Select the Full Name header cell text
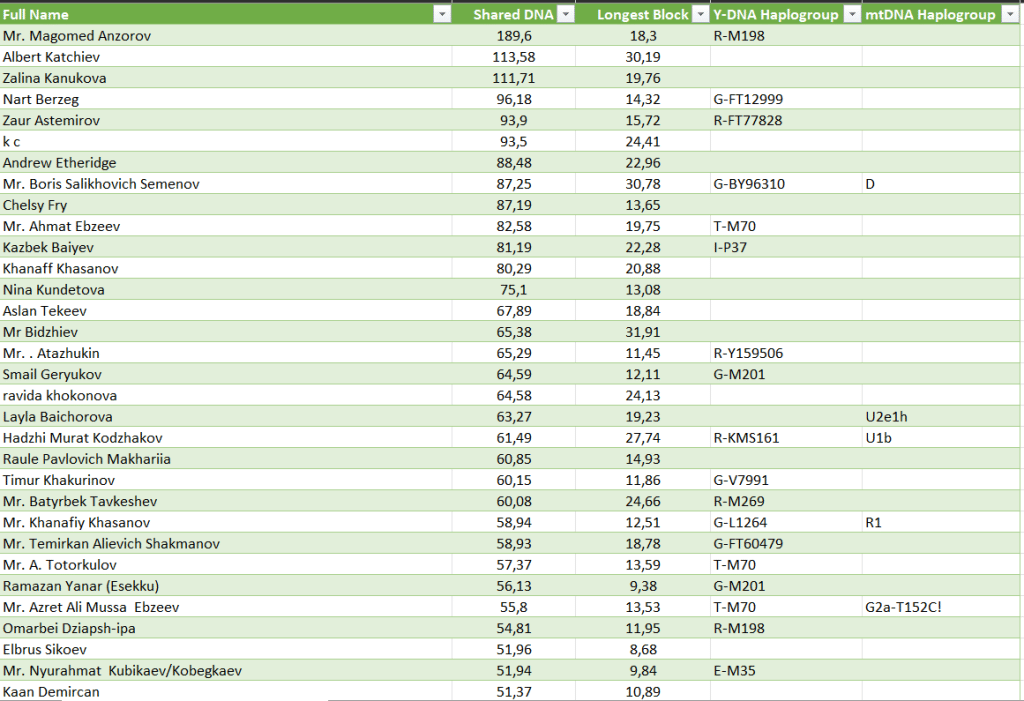 [35, 14]
